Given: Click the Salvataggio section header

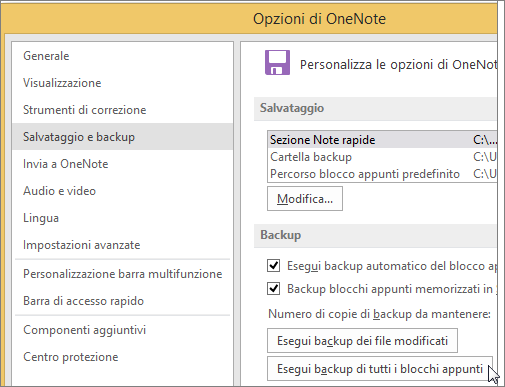Looking at the screenshot, I should pyautogui.click(x=375, y=108).
